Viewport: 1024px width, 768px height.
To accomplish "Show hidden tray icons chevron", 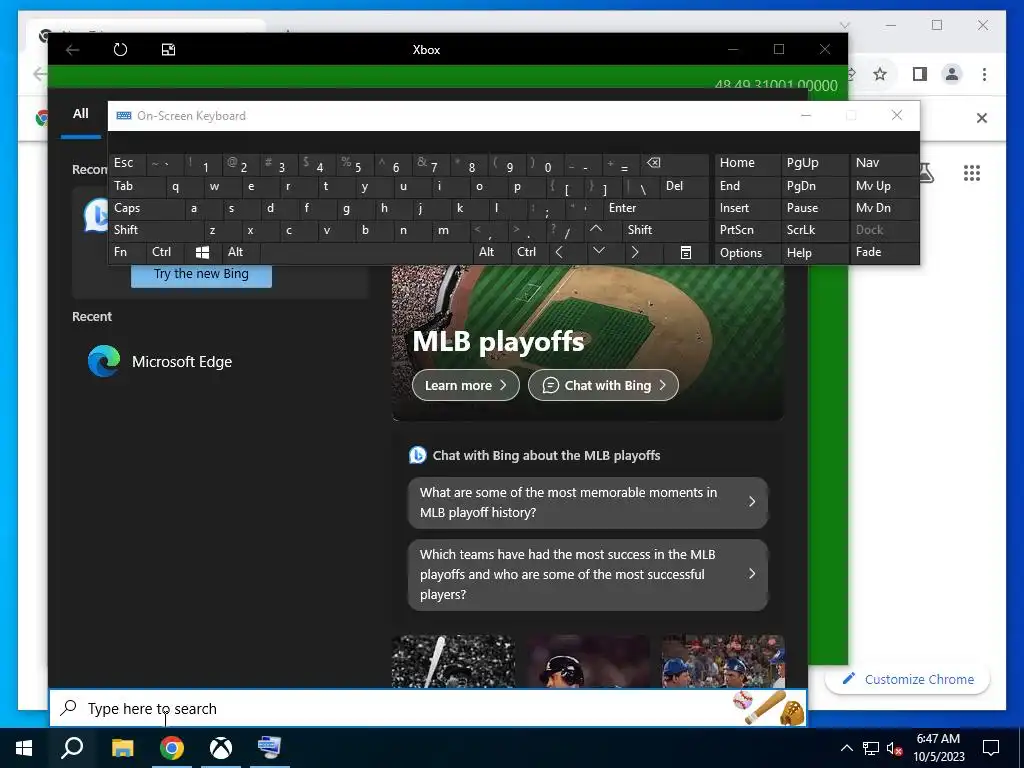I will click(x=846, y=748).
